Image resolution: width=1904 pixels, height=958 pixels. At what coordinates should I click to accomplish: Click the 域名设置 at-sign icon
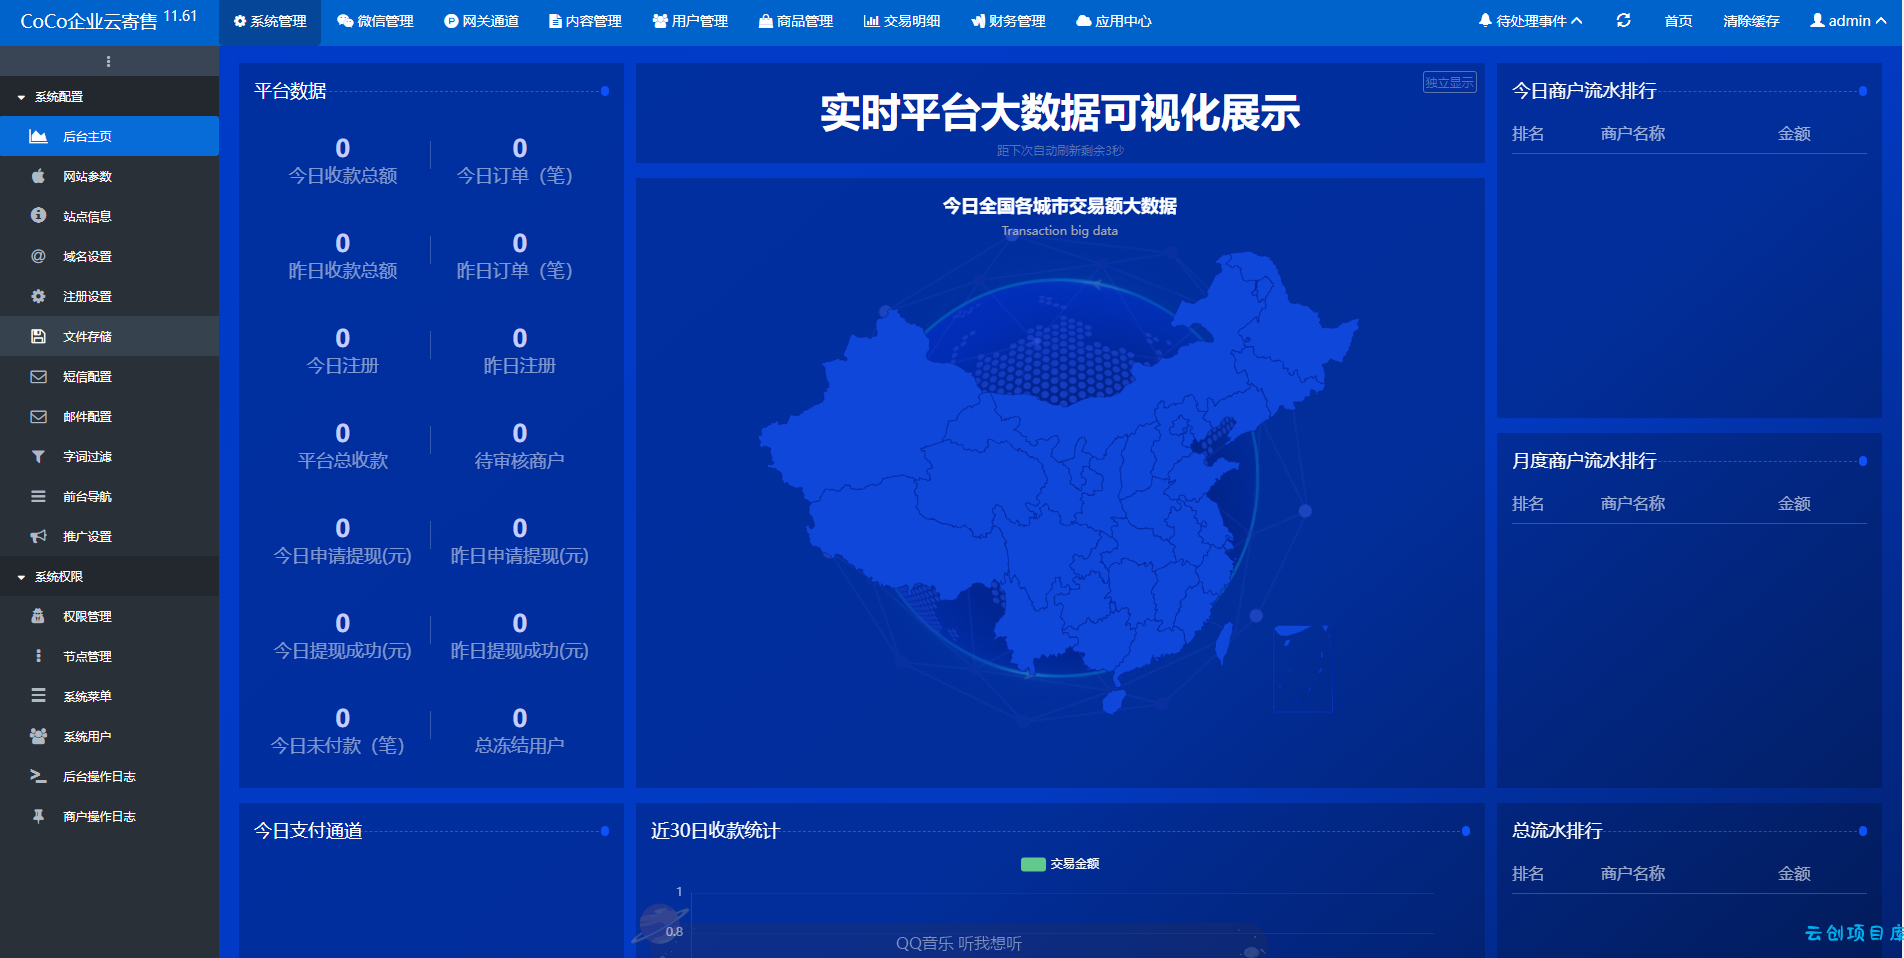[x=38, y=256]
